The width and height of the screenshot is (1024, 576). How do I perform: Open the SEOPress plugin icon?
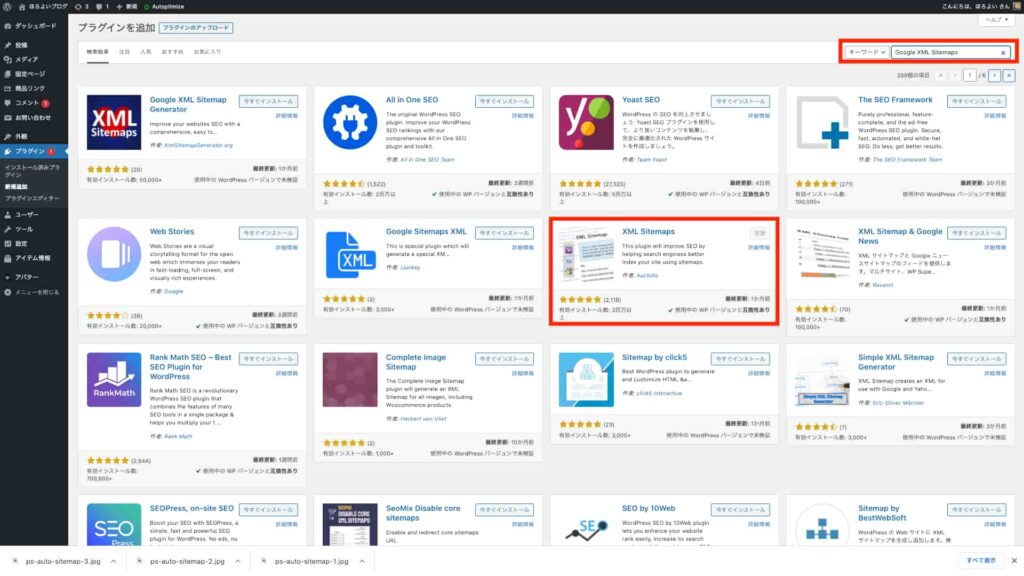(x=114, y=524)
